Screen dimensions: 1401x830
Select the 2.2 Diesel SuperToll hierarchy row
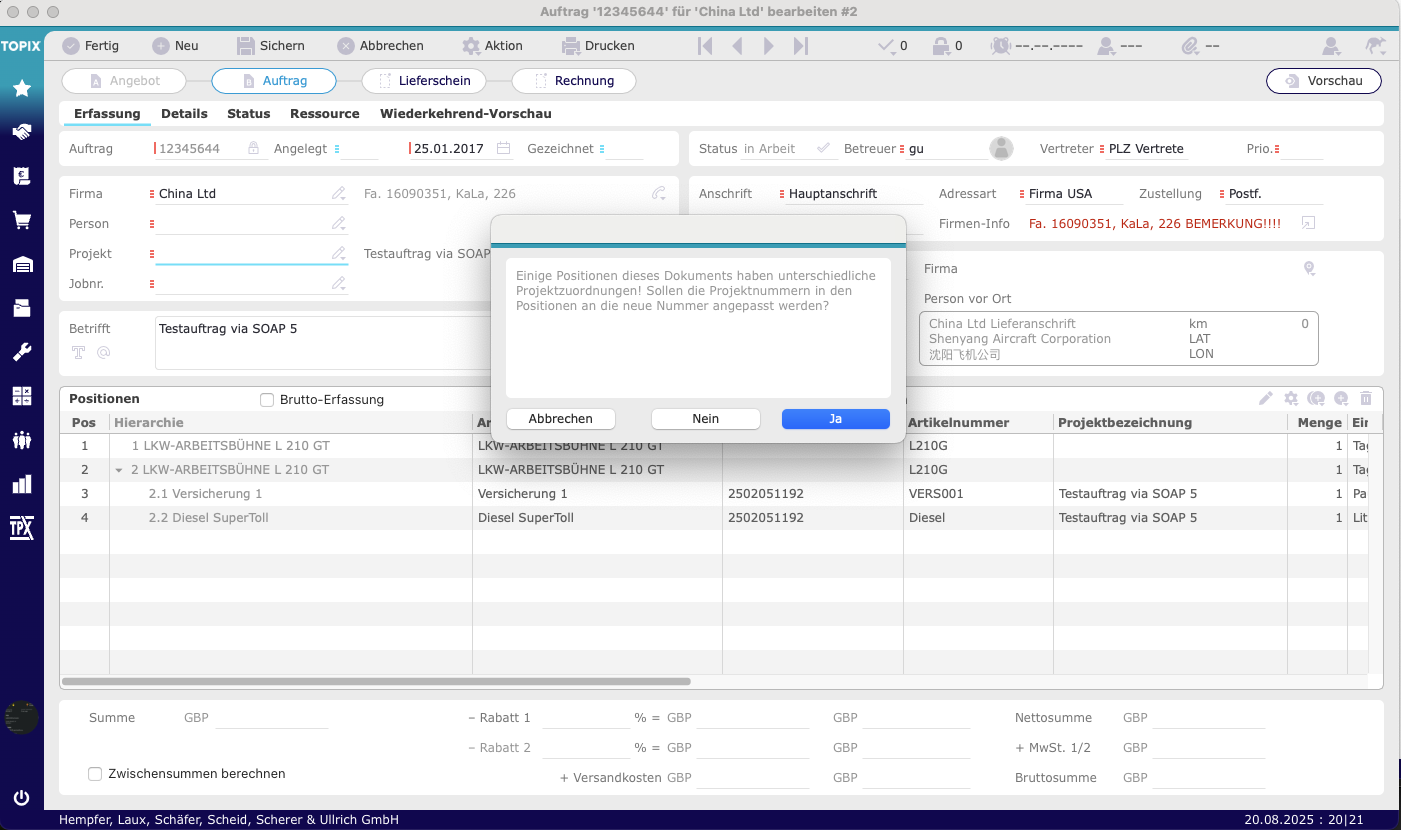coord(291,518)
